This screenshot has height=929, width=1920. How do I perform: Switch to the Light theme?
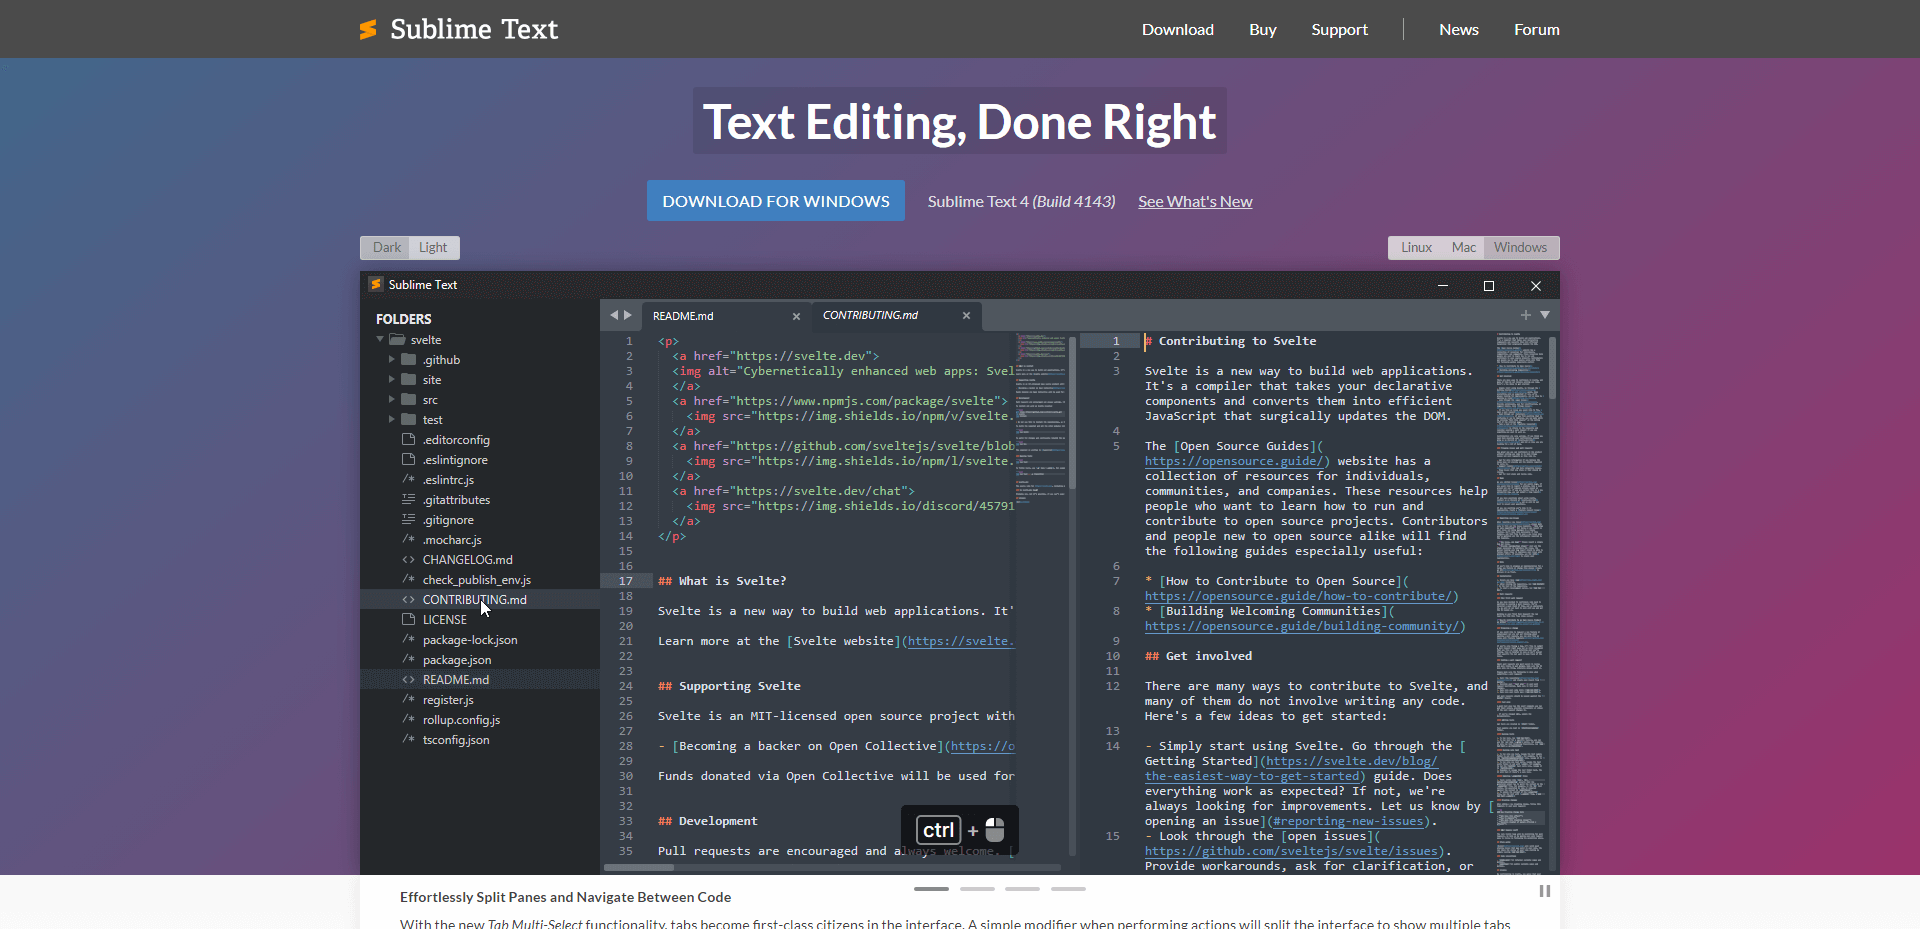[433, 247]
